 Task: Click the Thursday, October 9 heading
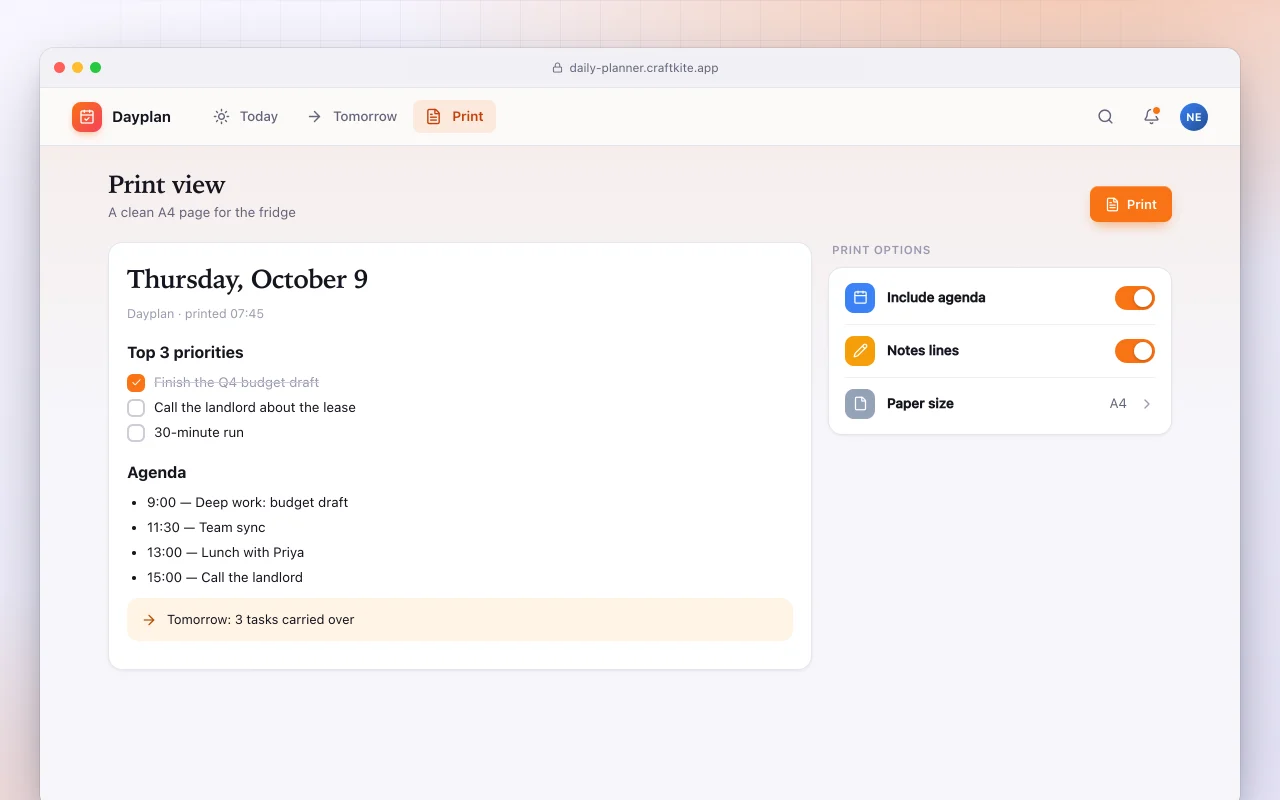tap(247, 279)
